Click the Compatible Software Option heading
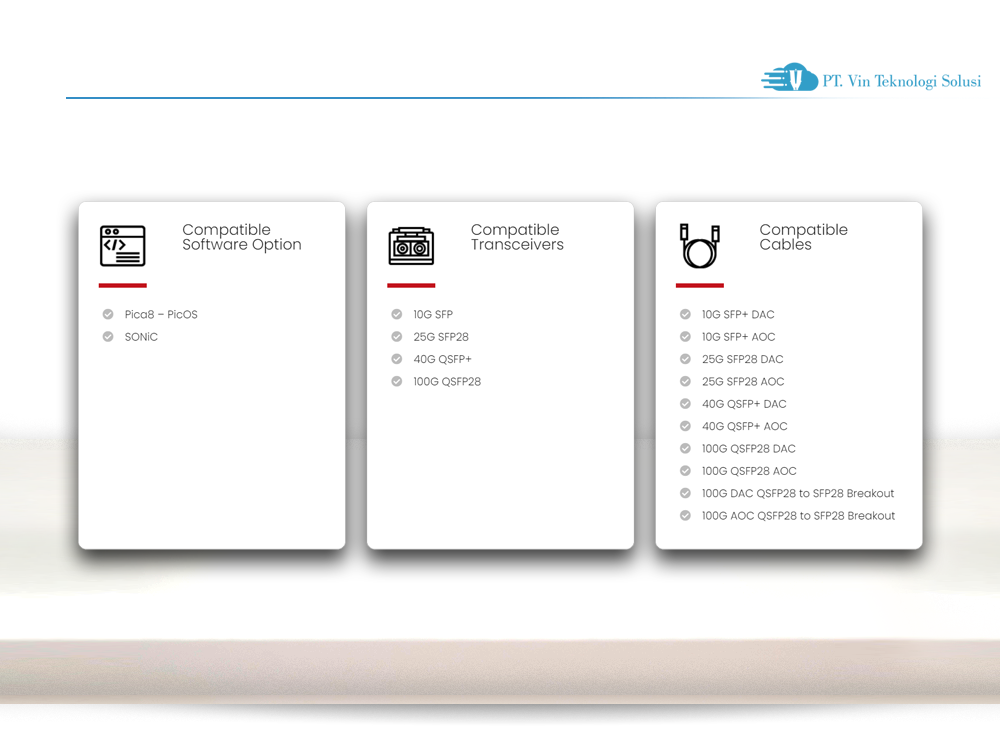 [242, 237]
